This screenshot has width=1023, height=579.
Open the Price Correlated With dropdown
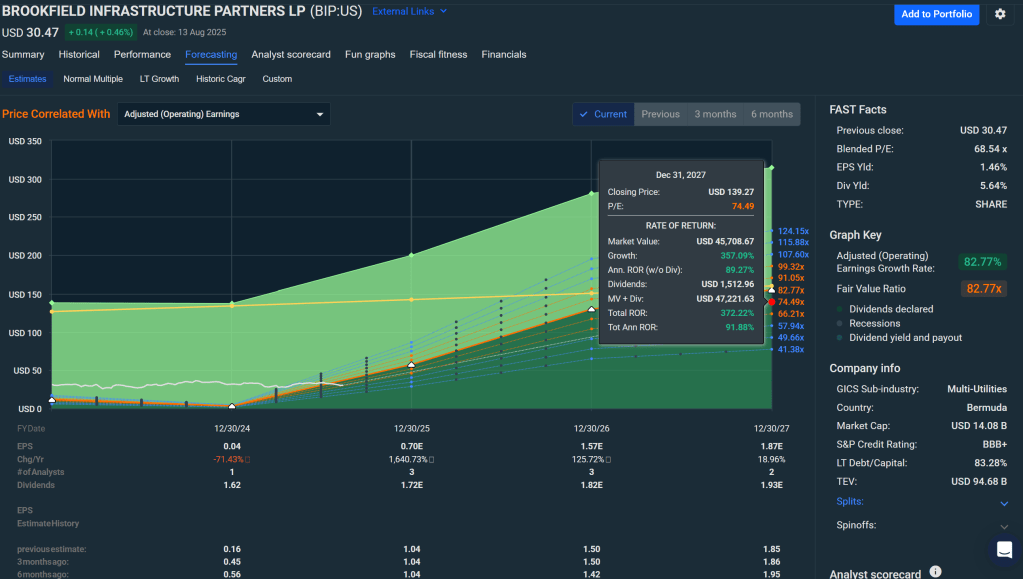pyautogui.click(x=224, y=114)
